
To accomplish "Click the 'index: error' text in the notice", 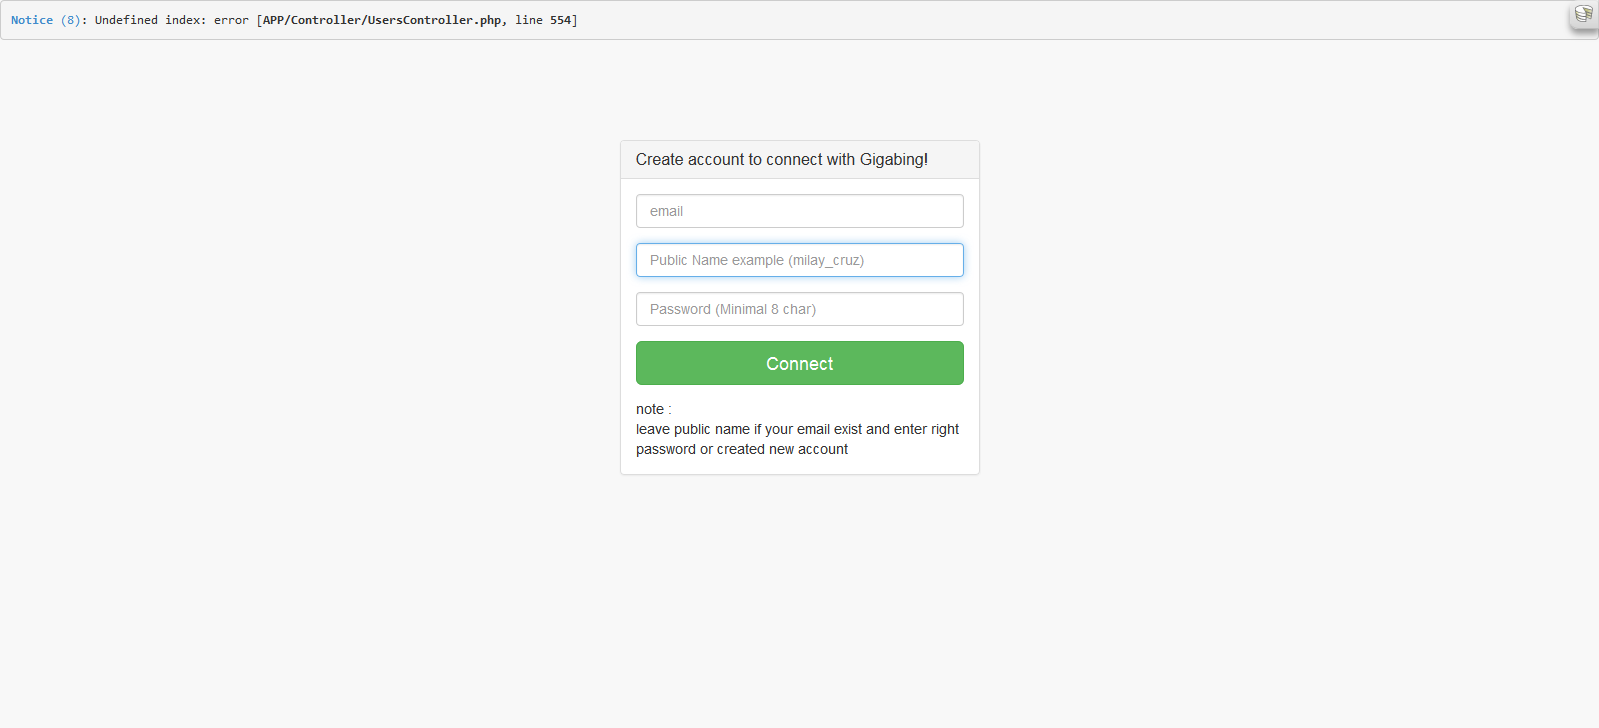I will point(207,20).
